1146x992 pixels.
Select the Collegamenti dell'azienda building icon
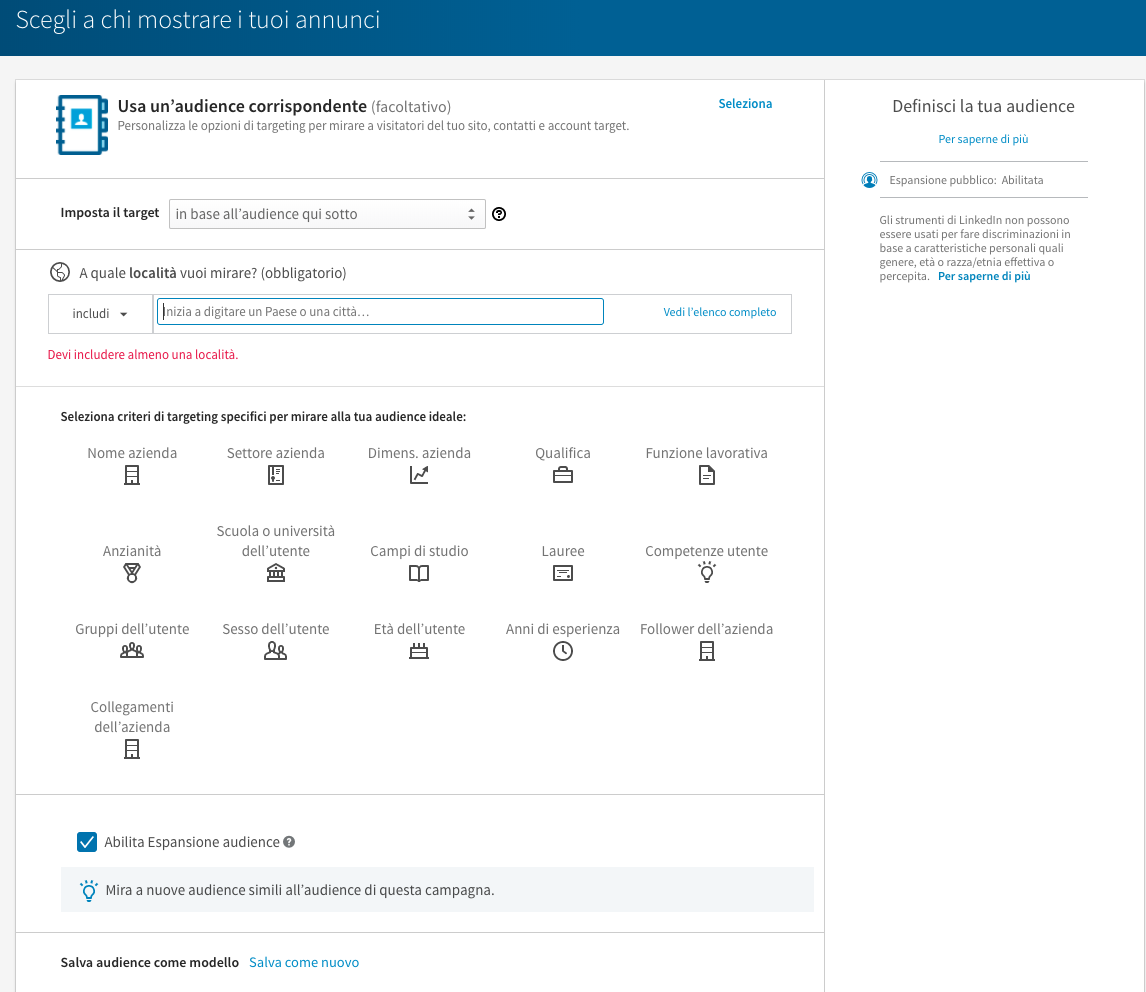pos(132,749)
